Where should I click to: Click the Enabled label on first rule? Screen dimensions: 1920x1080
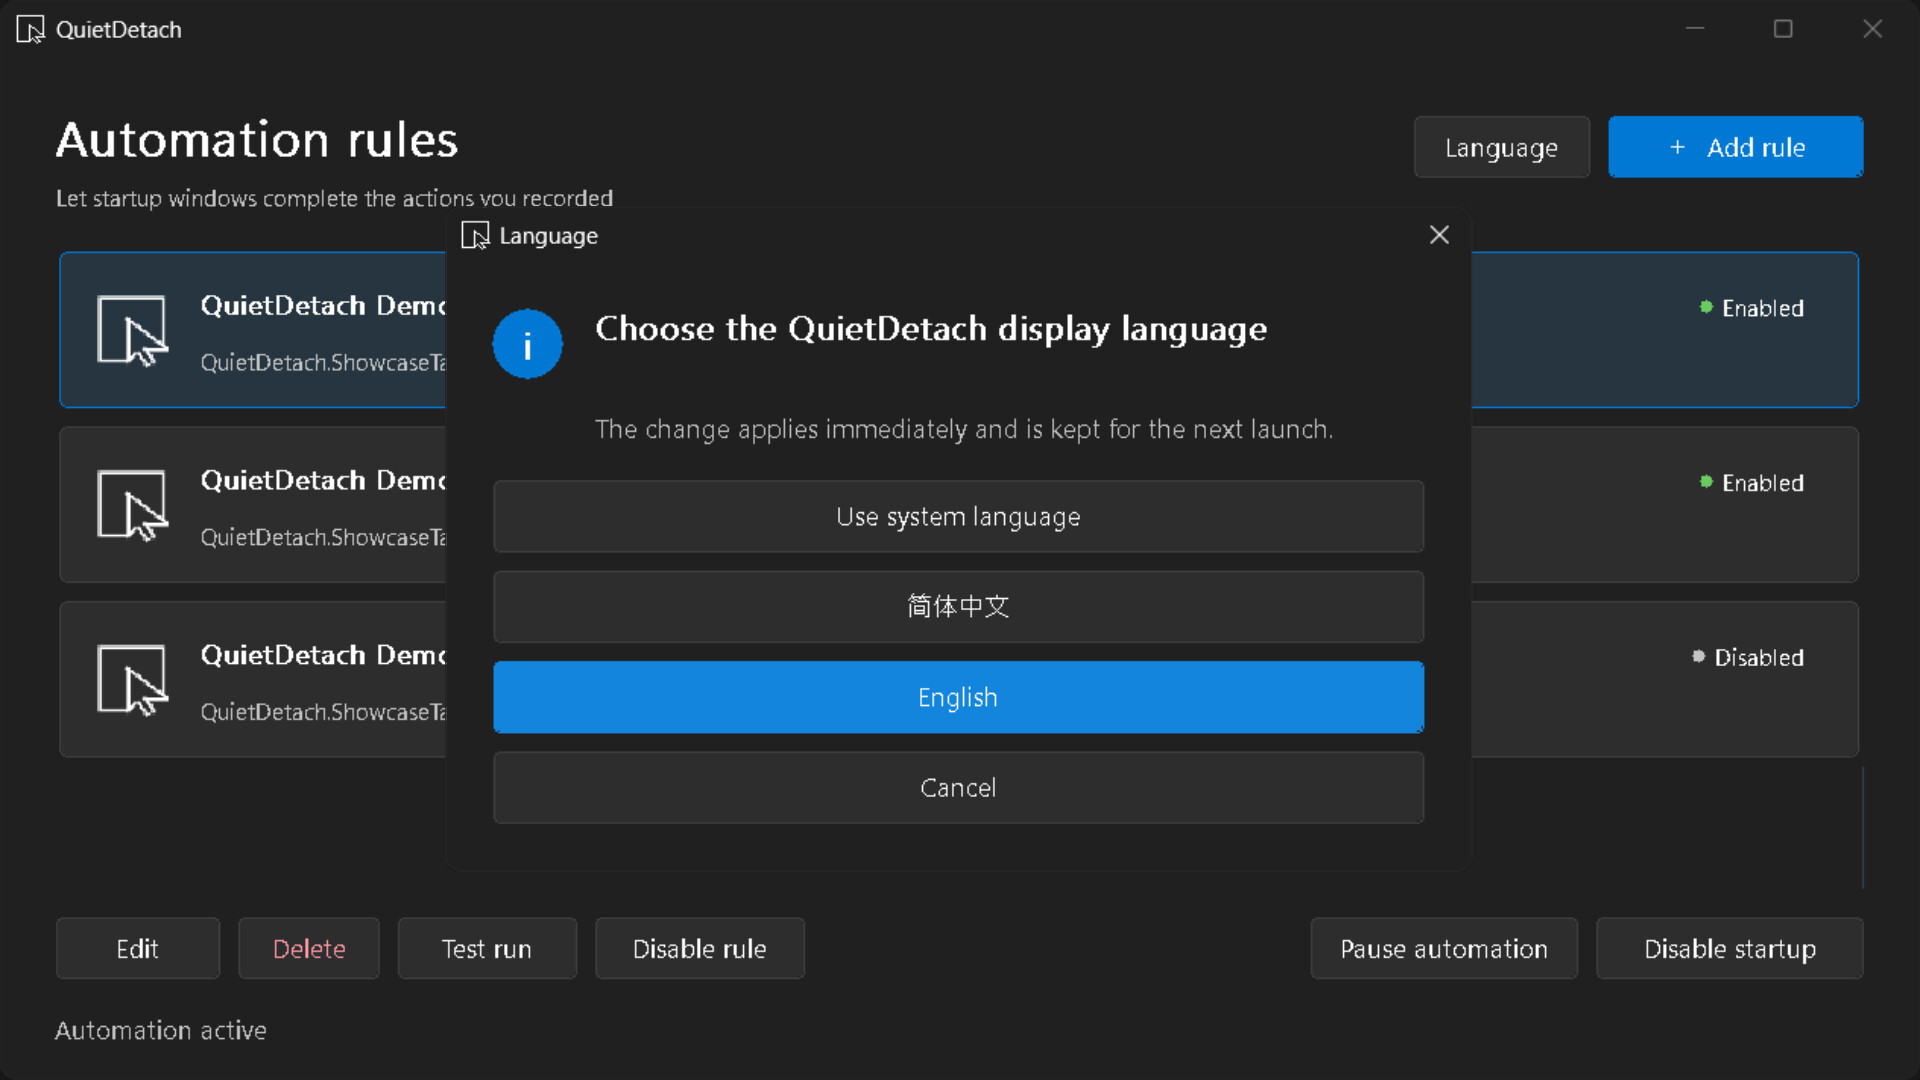[x=1763, y=308]
